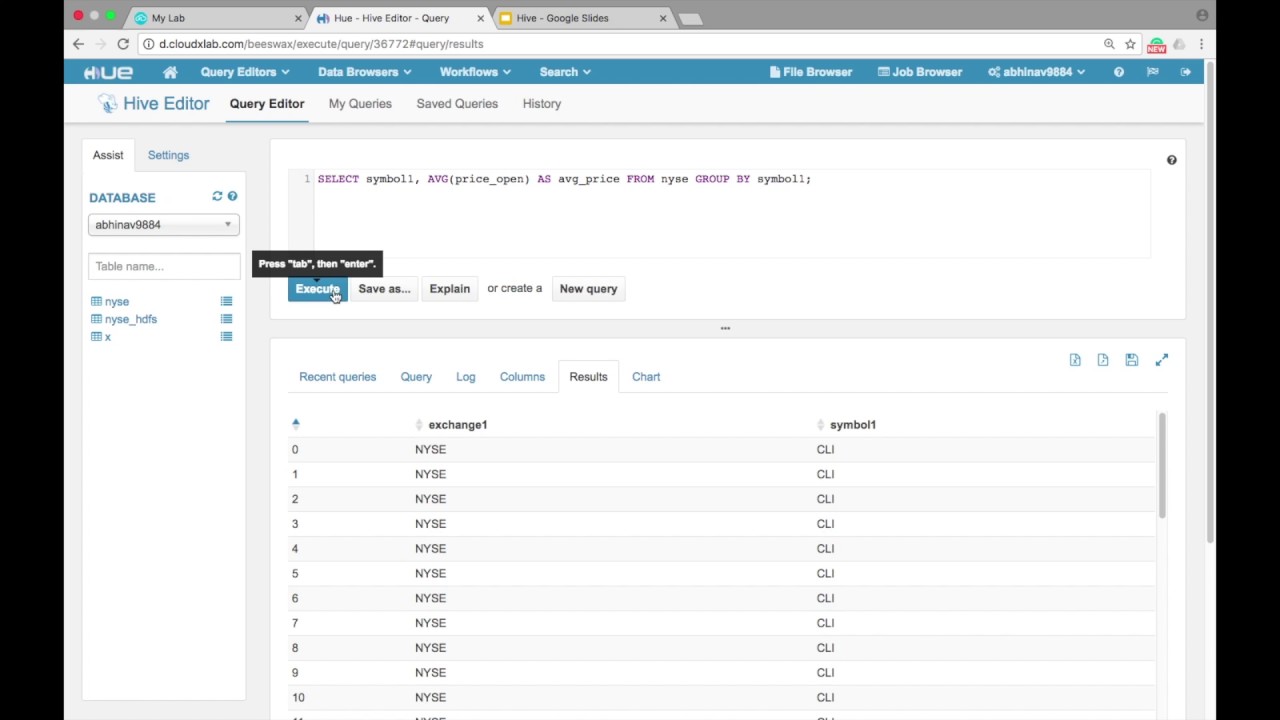Viewport: 1280px width, 720px height.
Task: Open the help icon next to DATABASE
Action: tap(232, 196)
